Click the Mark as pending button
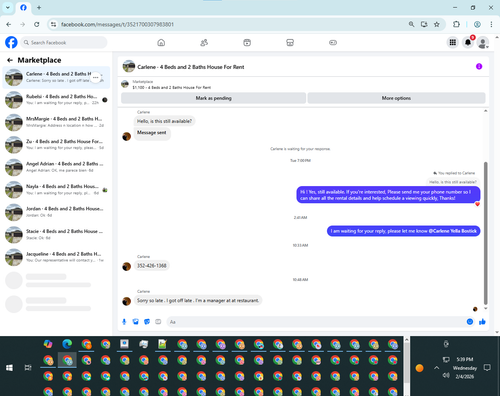This screenshot has width=500, height=396. click(213, 98)
